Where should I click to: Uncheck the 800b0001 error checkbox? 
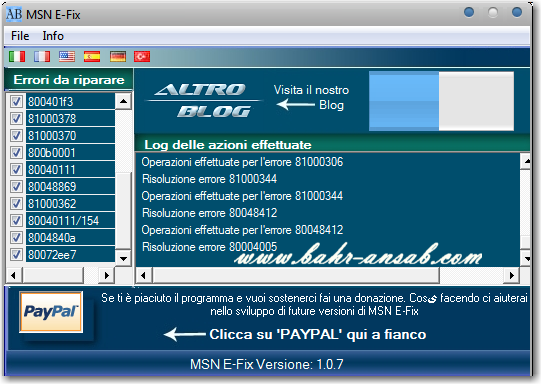click(x=16, y=152)
